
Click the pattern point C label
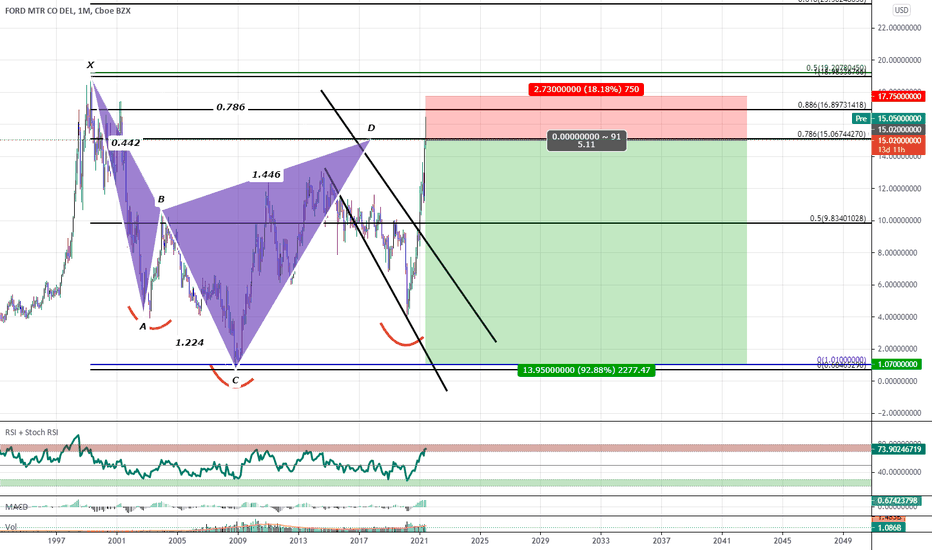pyautogui.click(x=235, y=381)
